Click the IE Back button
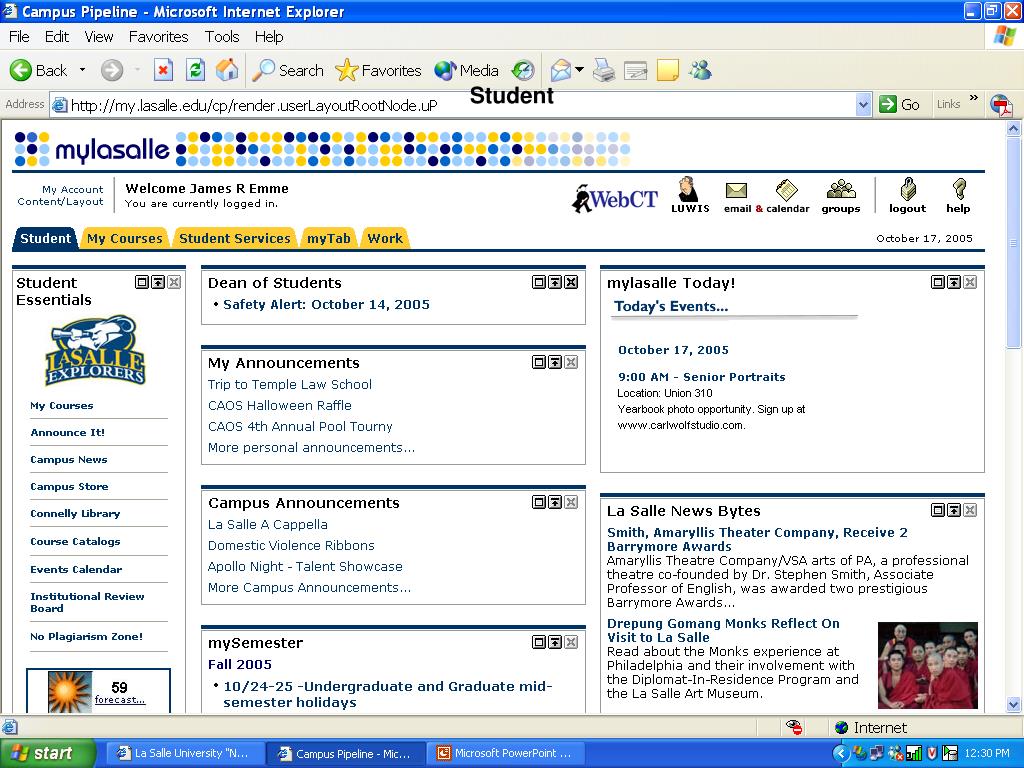This screenshot has width=1024, height=768. [x=39, y=70]
